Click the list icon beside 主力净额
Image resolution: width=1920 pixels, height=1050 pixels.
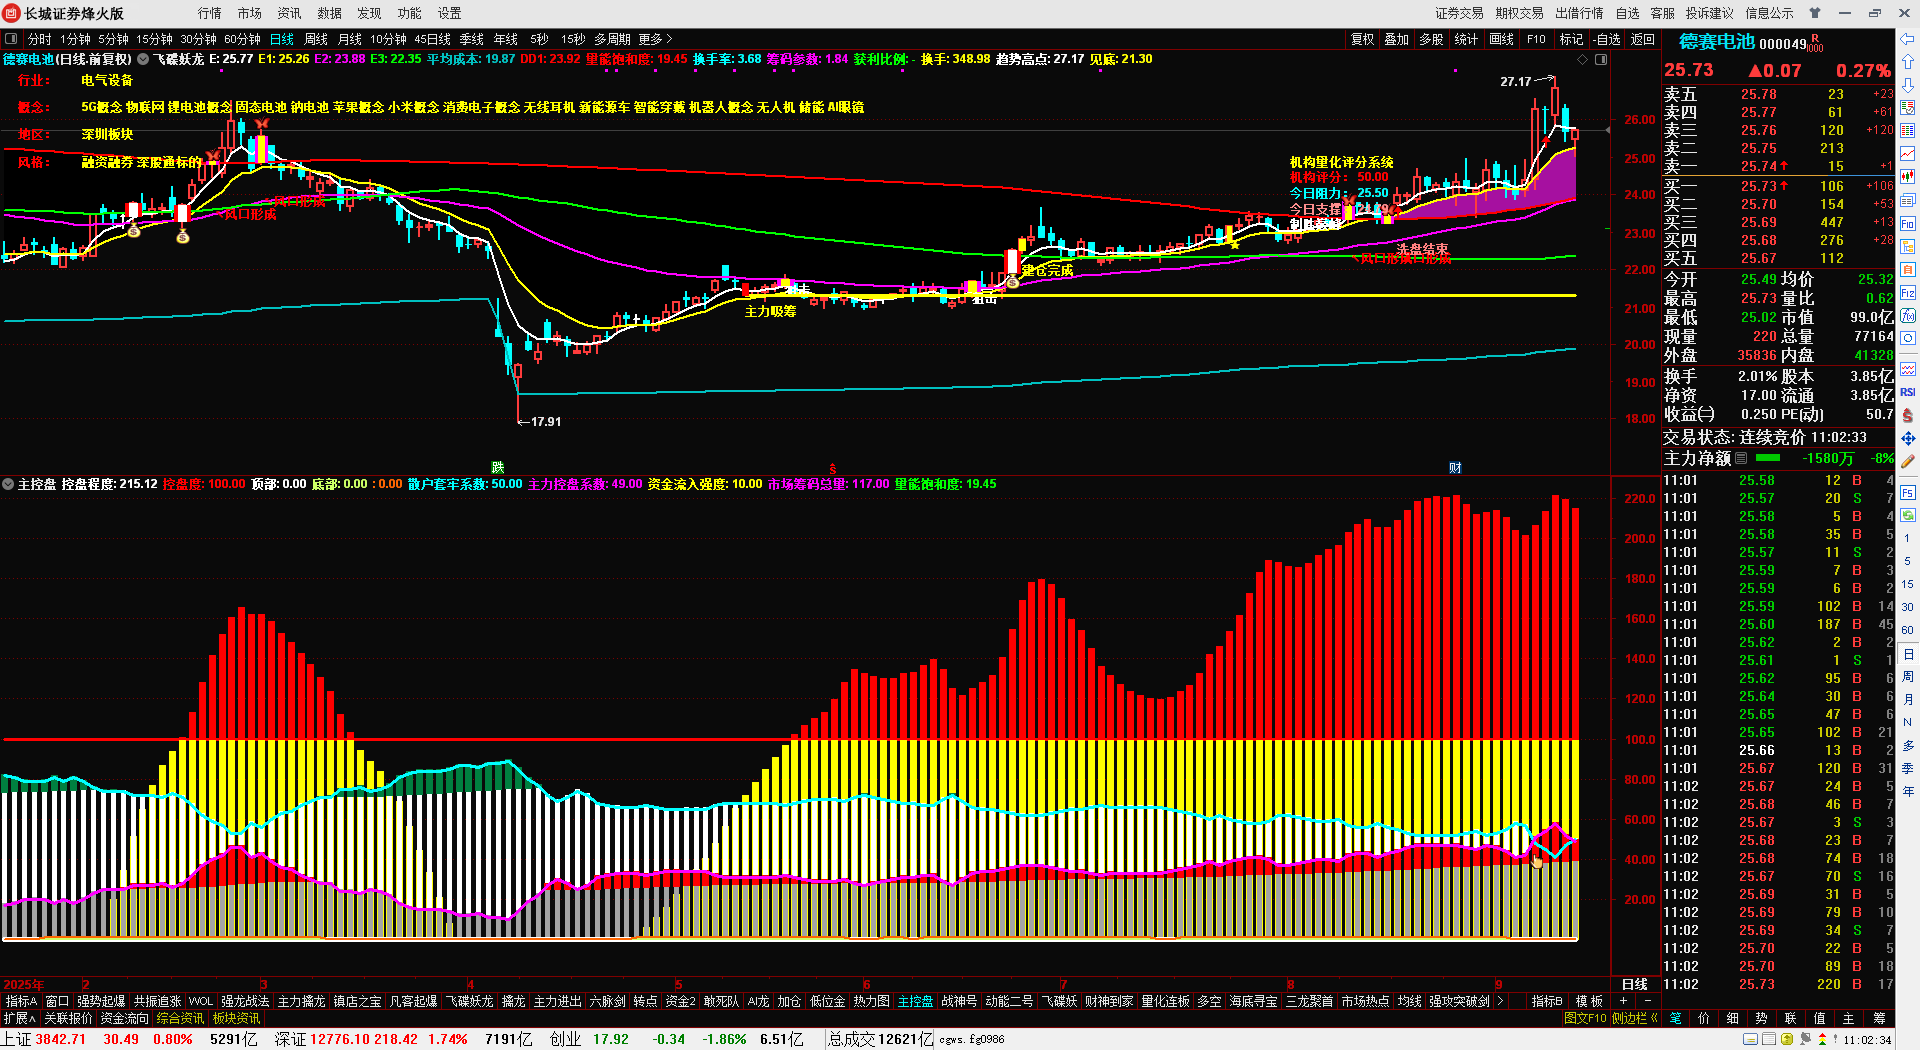pos(1741,458)
